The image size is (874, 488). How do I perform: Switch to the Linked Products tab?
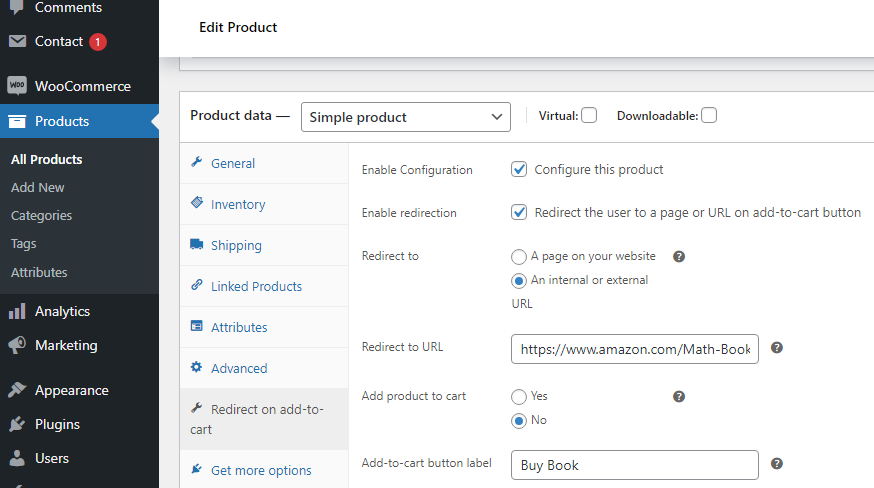coord(256,286)
